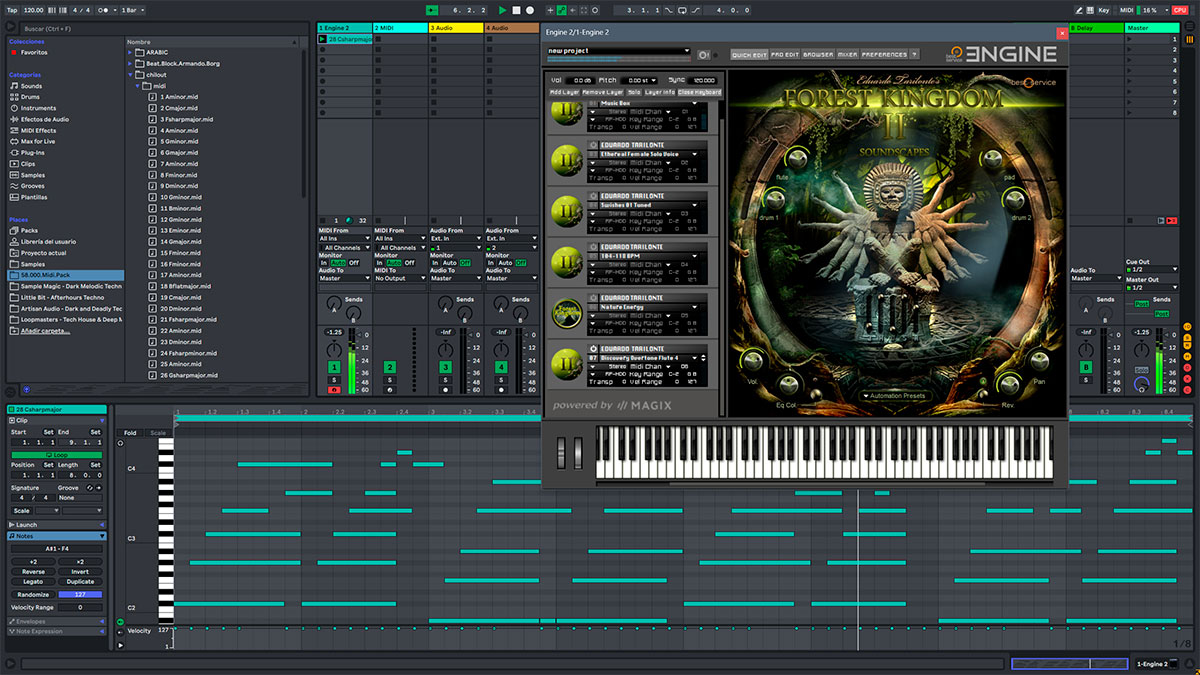
Task: Expand the ARABIC folder
Action: 131,52
